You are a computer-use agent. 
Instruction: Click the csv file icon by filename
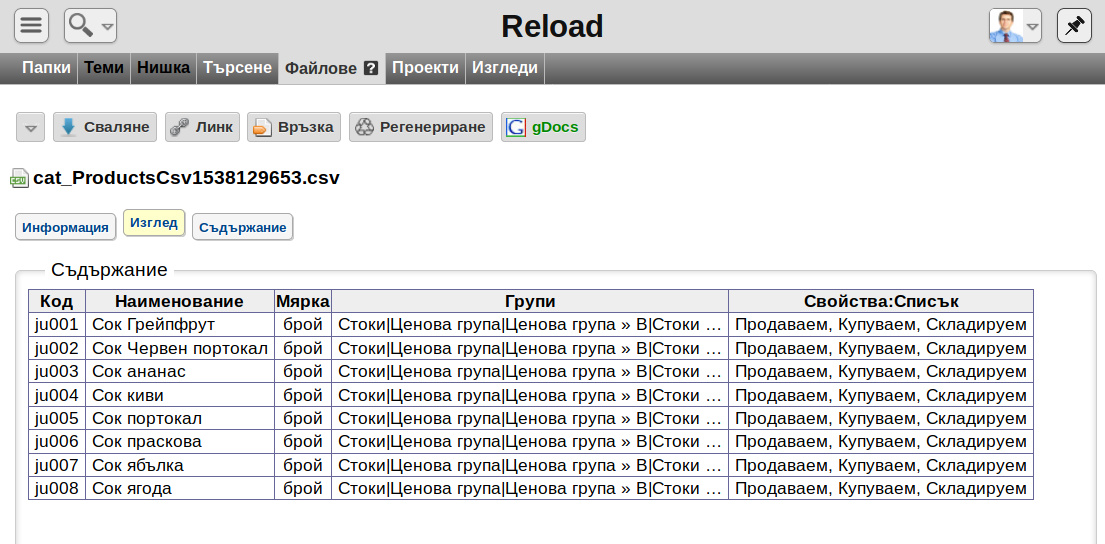(20, 178)
